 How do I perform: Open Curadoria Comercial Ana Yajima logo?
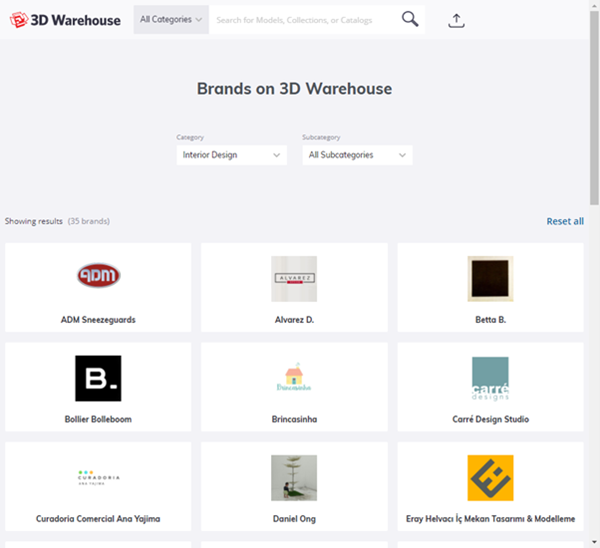pos(98,477)
